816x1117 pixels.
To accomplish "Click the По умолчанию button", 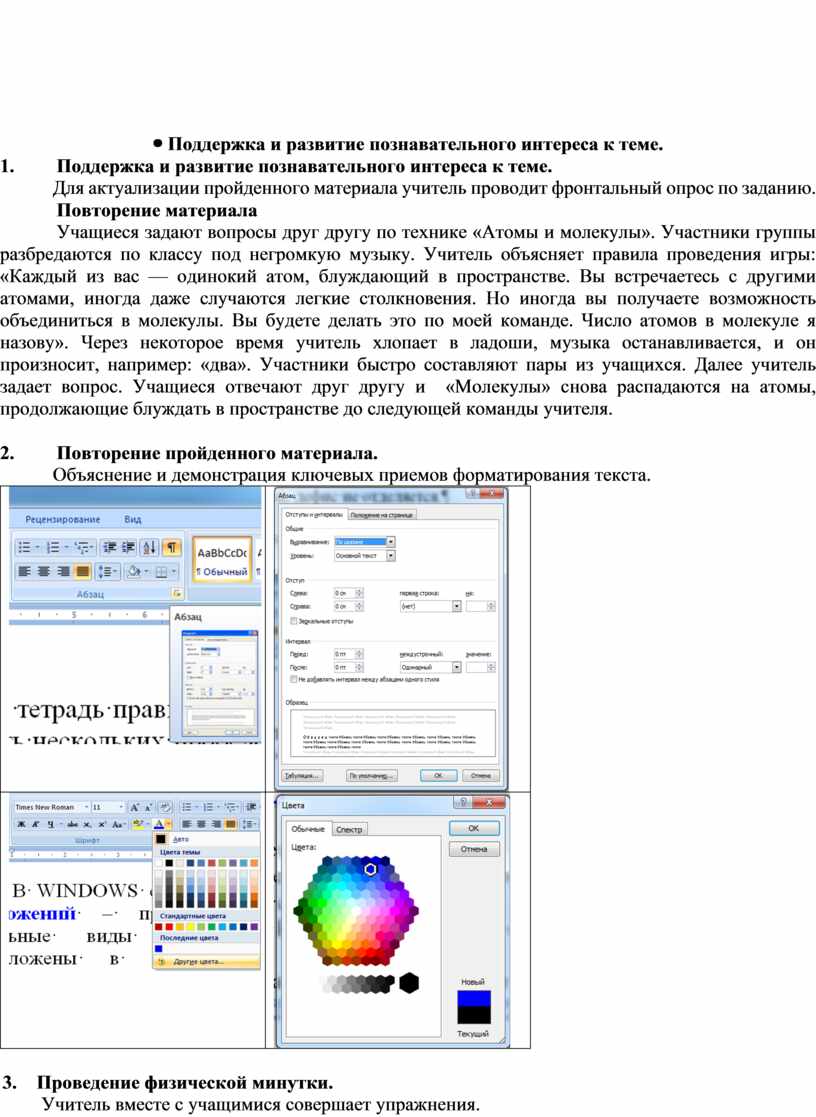I will coord(371,776).
